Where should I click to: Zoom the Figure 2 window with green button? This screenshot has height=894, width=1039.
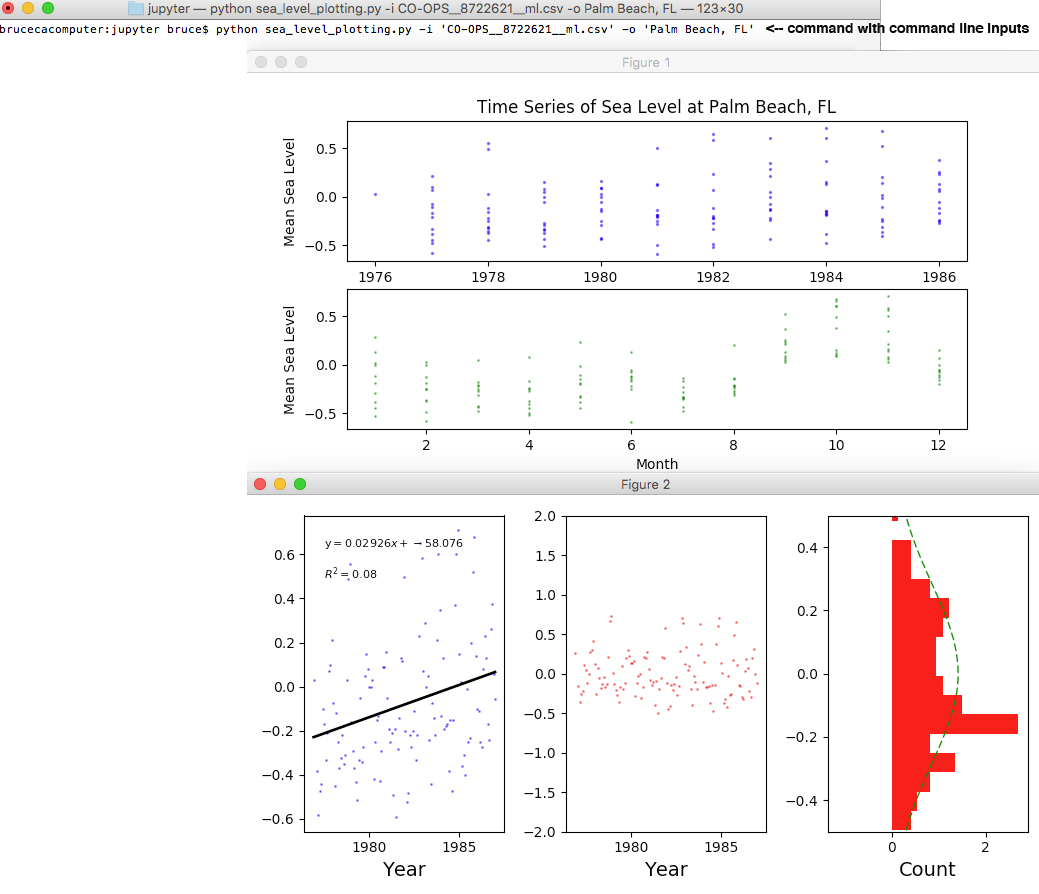(x=300, y=484)
